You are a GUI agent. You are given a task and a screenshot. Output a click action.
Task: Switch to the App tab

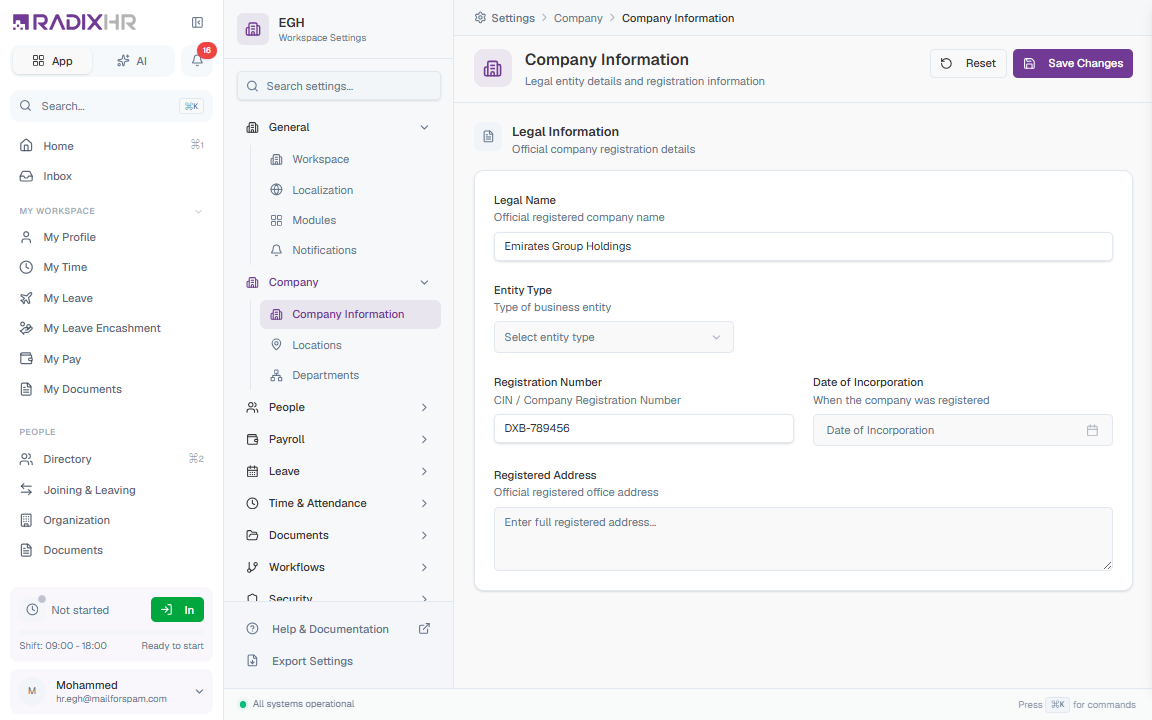point(52,61)
